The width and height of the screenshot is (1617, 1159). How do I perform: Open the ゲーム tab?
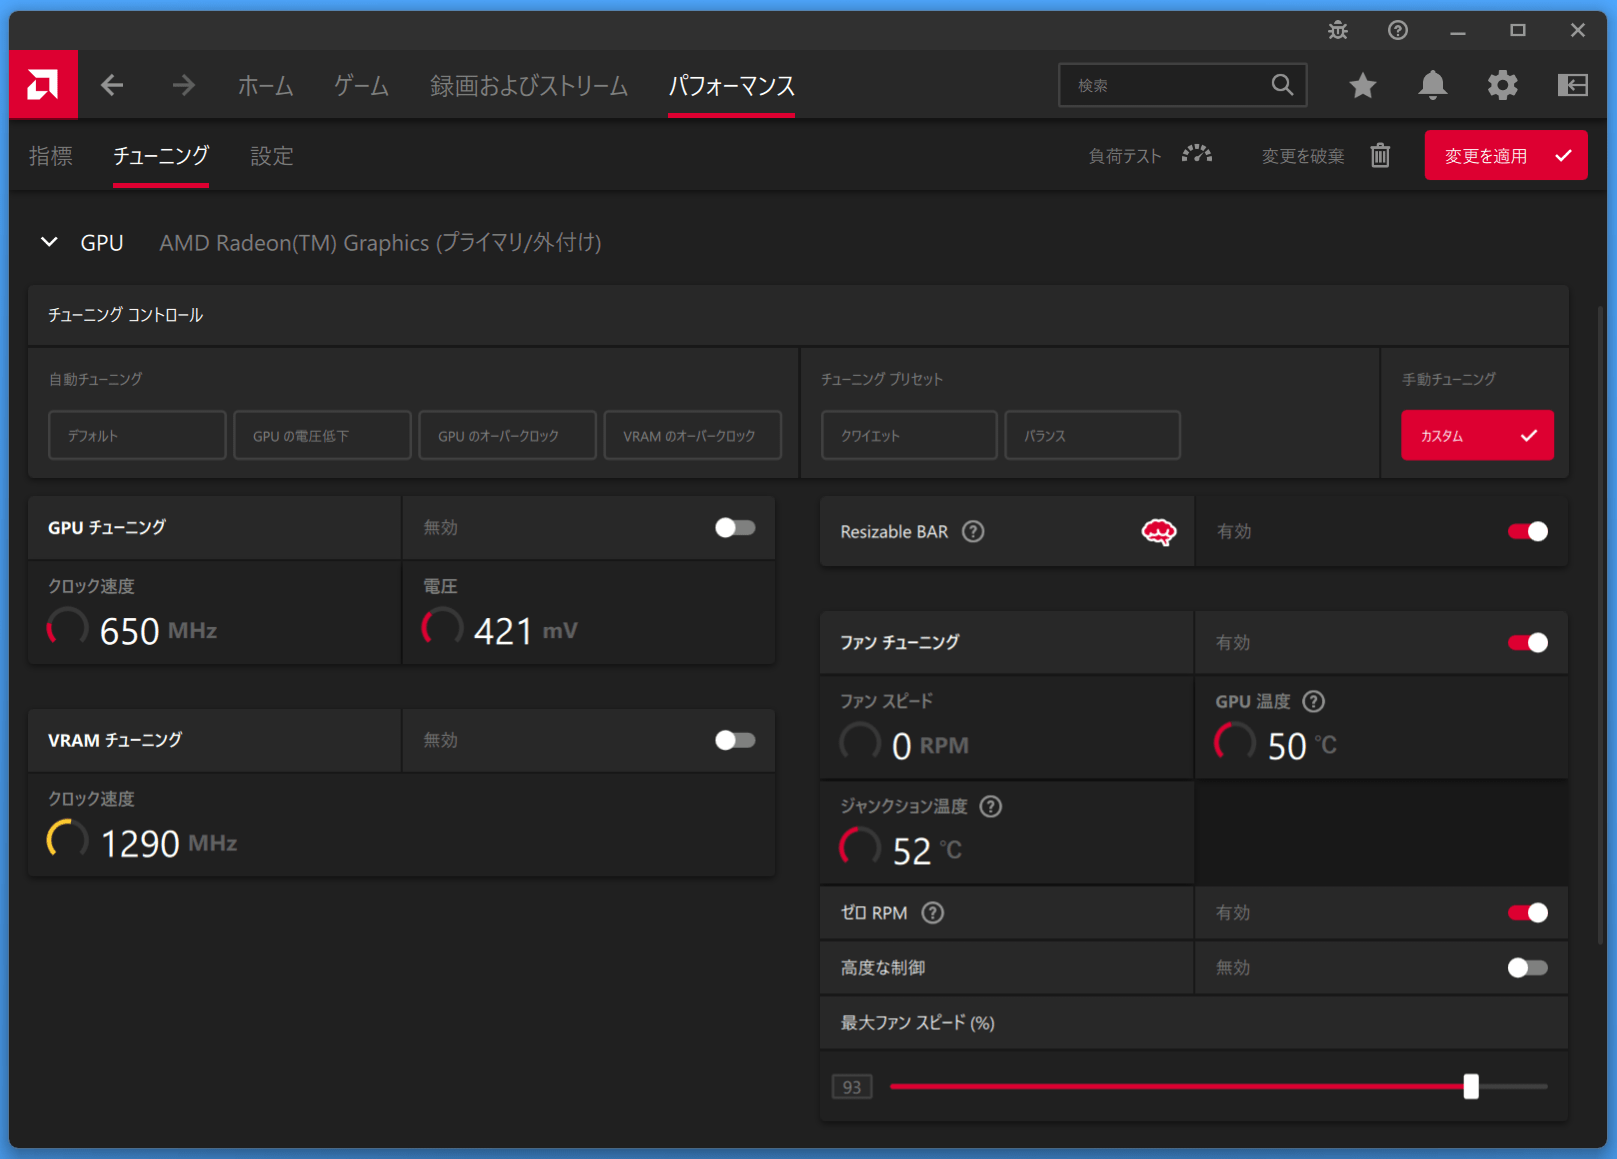(x=361, y=86)
